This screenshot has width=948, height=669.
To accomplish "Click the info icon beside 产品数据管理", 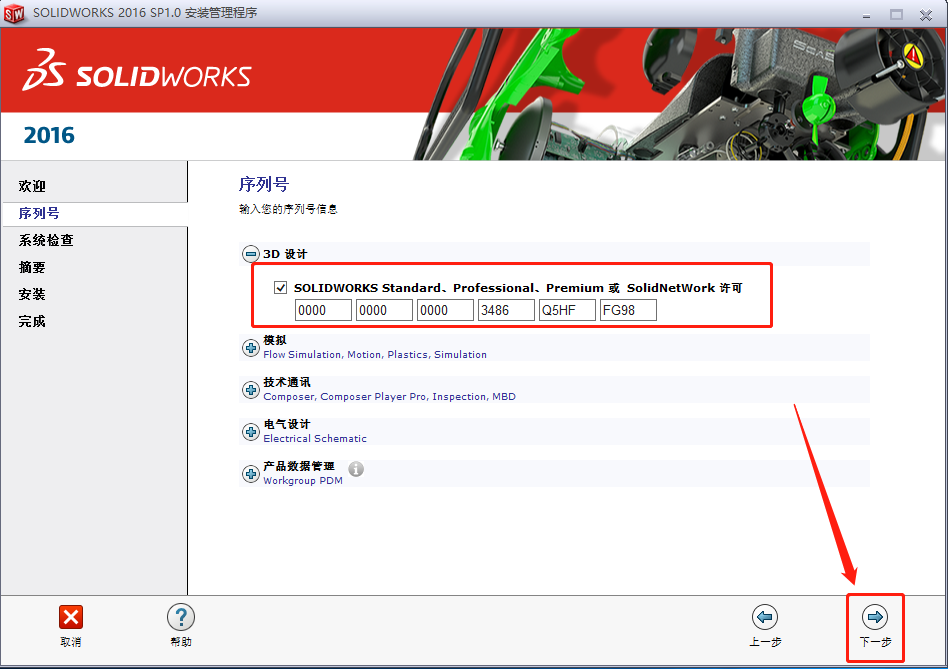I will click(x=356, y=469).
